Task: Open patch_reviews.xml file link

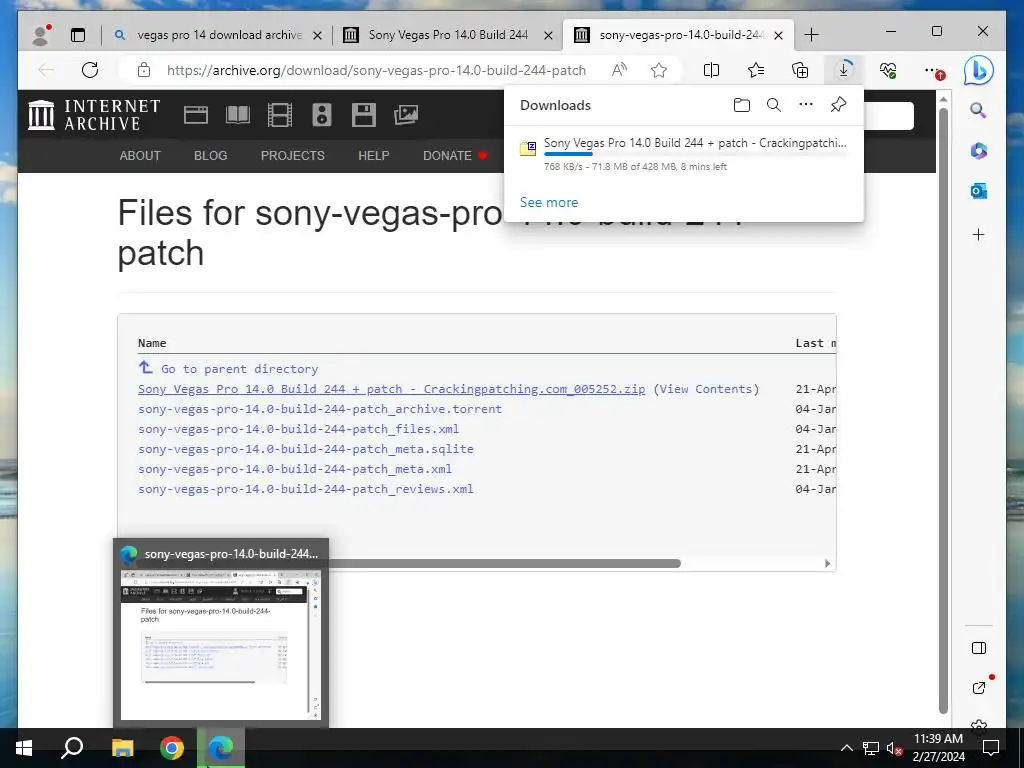Action: tap(306, 489)
